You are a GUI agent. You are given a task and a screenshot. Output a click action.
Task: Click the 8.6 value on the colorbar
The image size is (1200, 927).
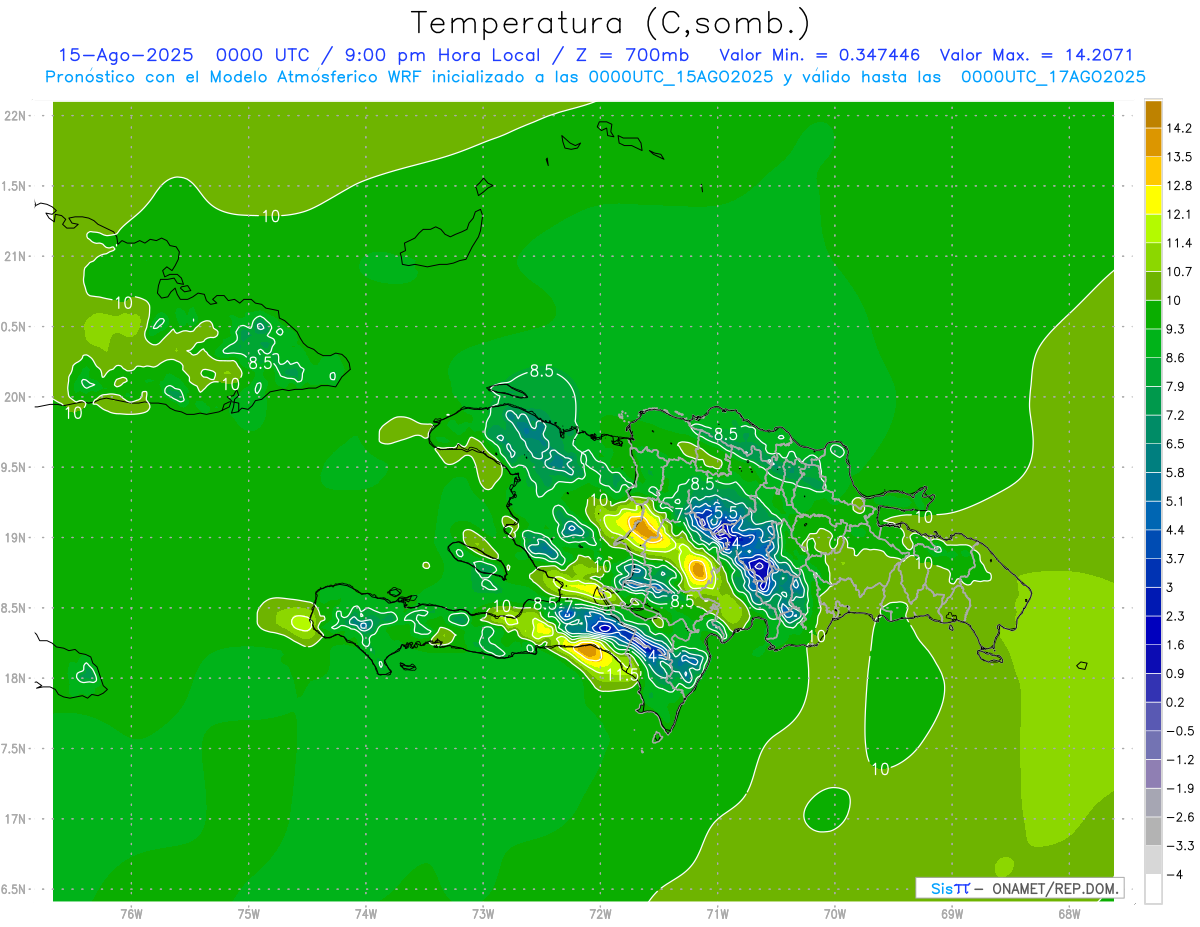coord(1176,357)
